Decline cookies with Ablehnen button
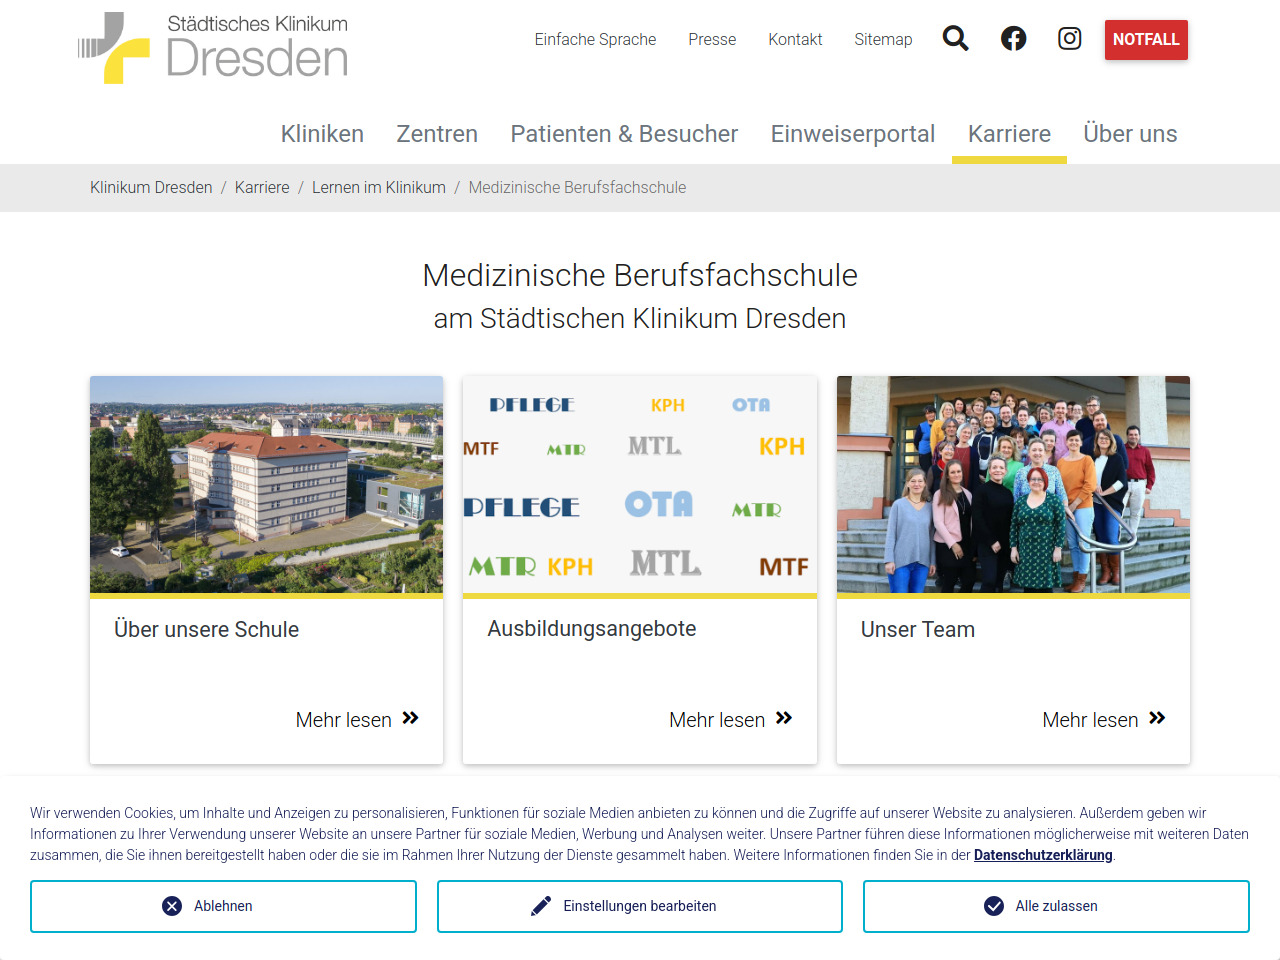1280x960 pixels. (x=223, y=906)
